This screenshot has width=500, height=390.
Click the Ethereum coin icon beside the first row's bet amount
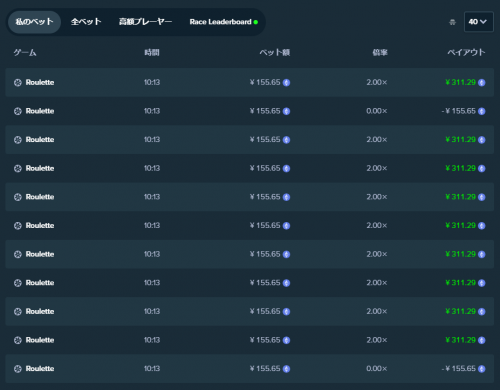(x=286, y=83)
